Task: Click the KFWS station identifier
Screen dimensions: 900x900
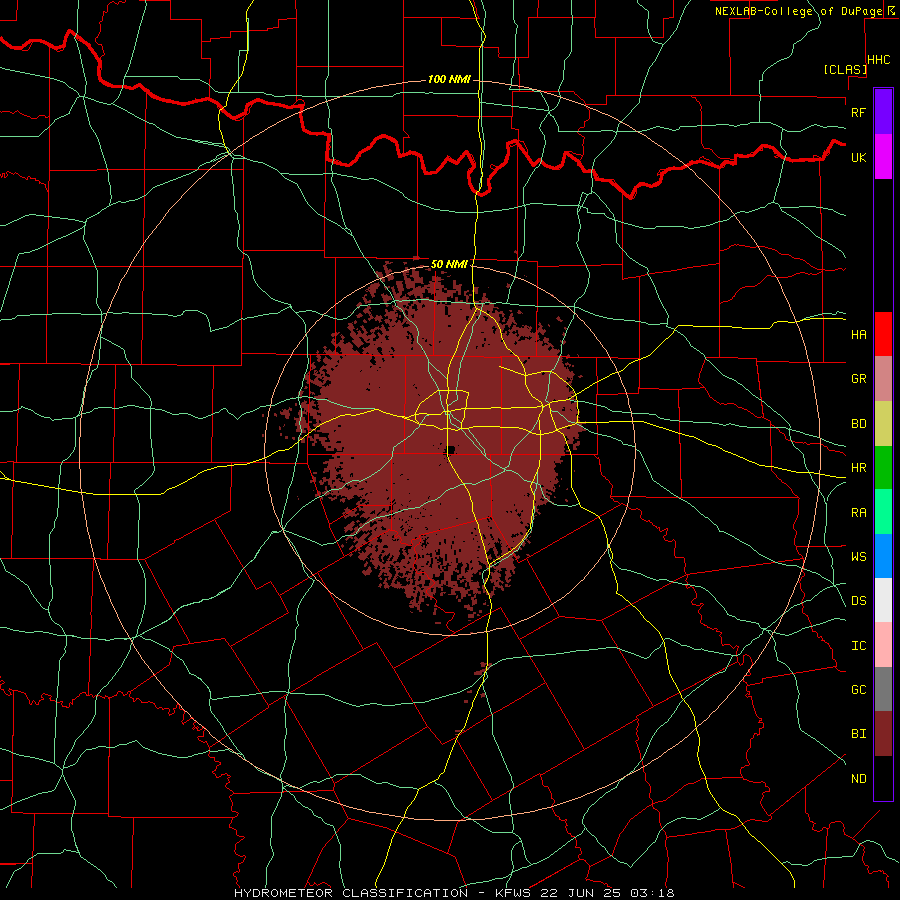Action: click(515, 893)
